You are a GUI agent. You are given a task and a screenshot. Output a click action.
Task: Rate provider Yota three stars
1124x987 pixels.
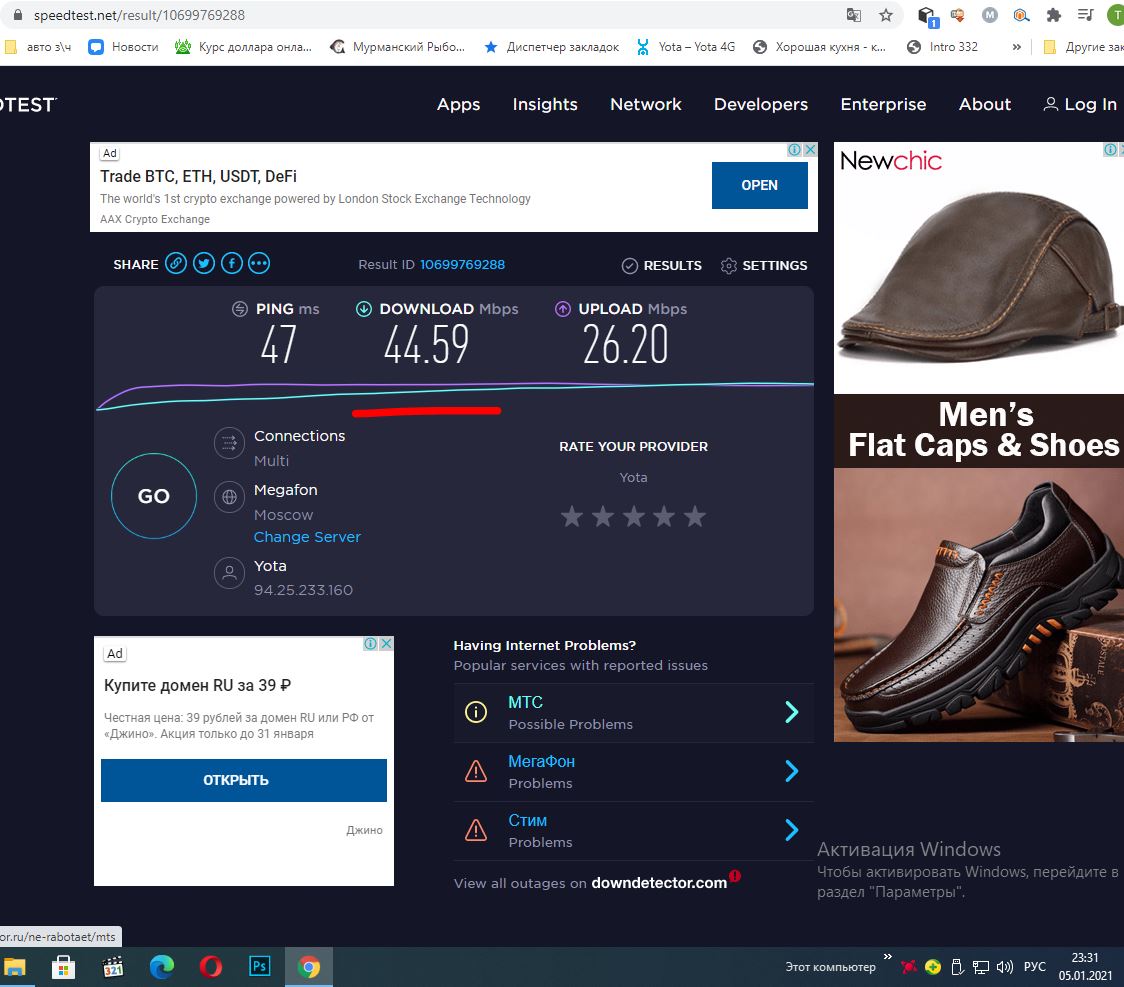(633, 517)
